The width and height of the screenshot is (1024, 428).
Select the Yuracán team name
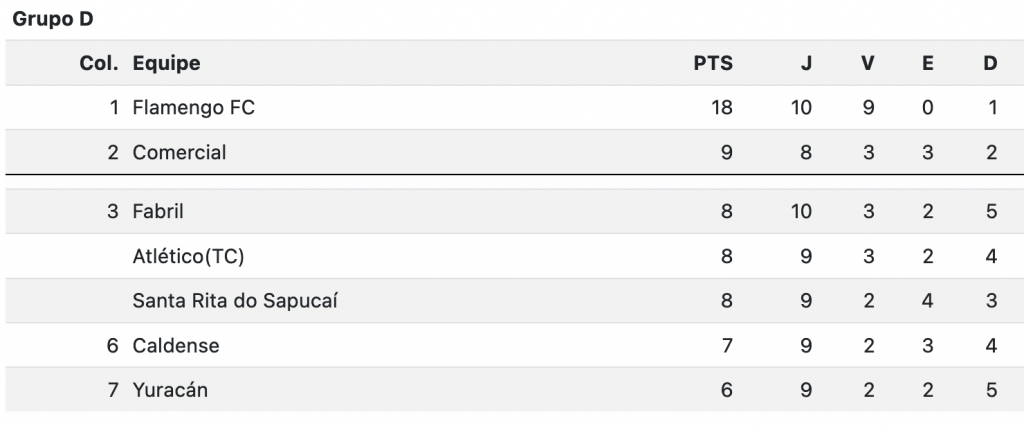coord(170,390)
